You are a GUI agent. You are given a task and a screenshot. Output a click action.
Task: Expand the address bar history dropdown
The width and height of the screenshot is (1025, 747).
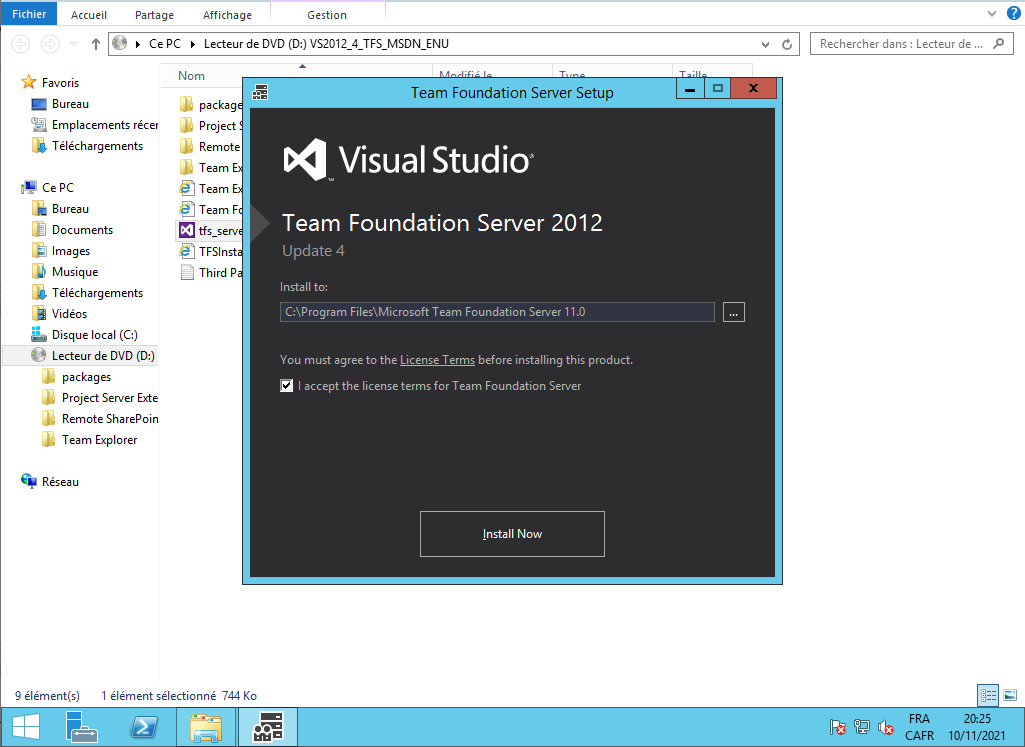(x=766, y=44)
